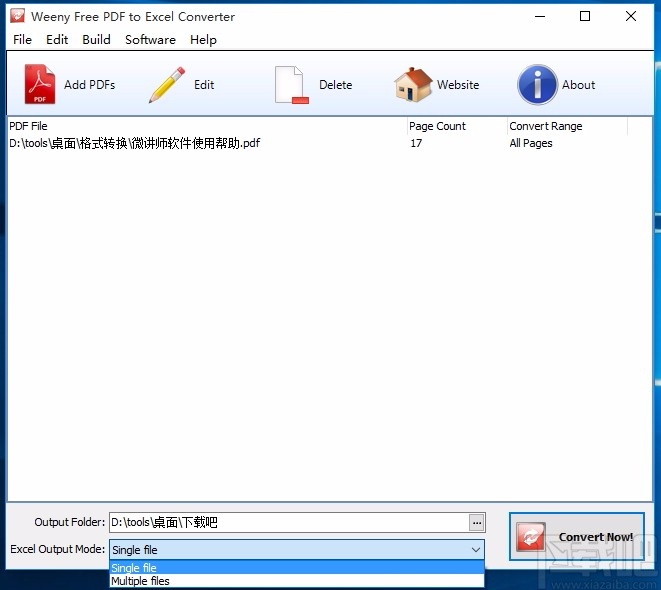
Task: Open the Build menu
Action: point(96,40)
